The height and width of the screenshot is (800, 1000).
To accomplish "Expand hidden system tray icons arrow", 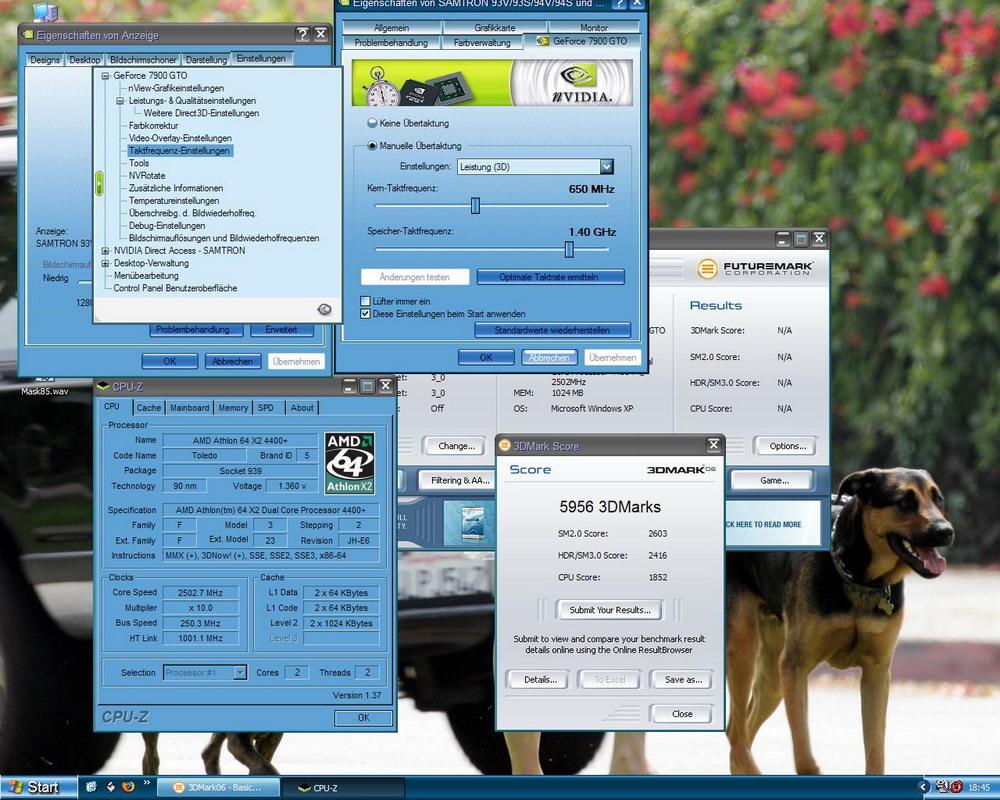I will pyautogui.click(x=924, y=787).
